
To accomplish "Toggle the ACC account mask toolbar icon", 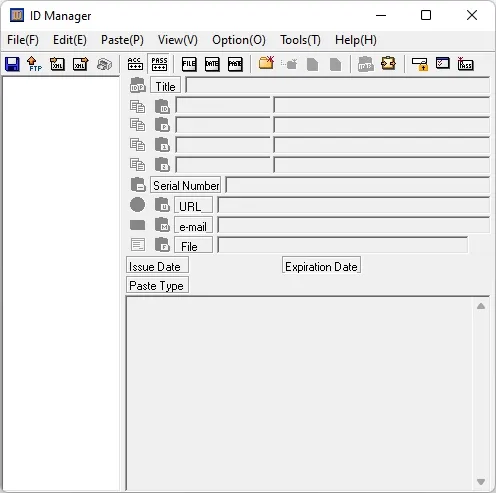I will [x=135, y=64].
